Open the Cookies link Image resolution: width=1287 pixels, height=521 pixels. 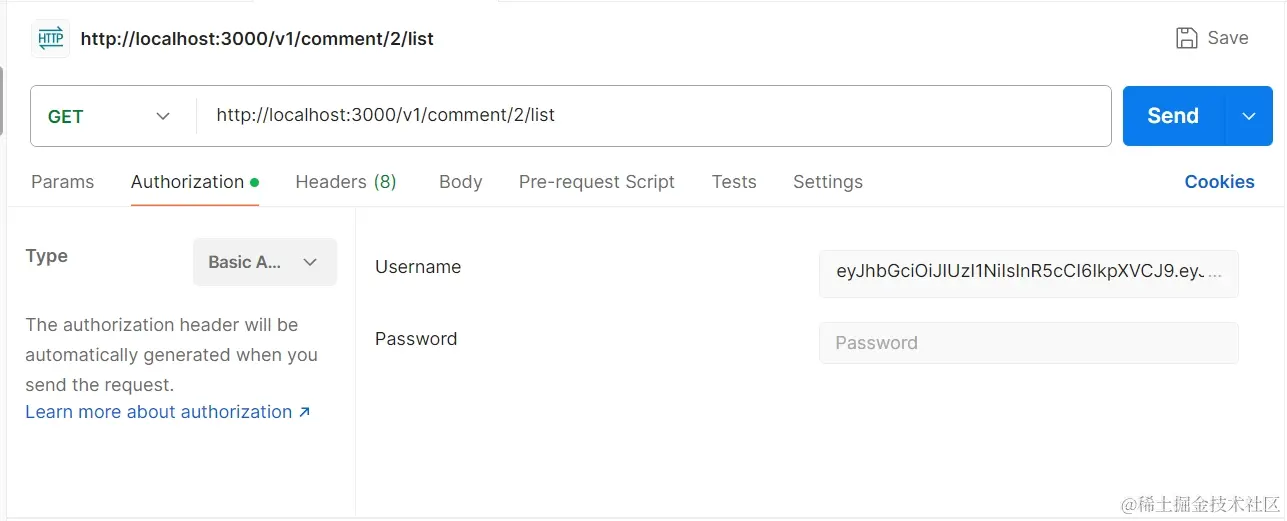click(x=1219, y=182)
